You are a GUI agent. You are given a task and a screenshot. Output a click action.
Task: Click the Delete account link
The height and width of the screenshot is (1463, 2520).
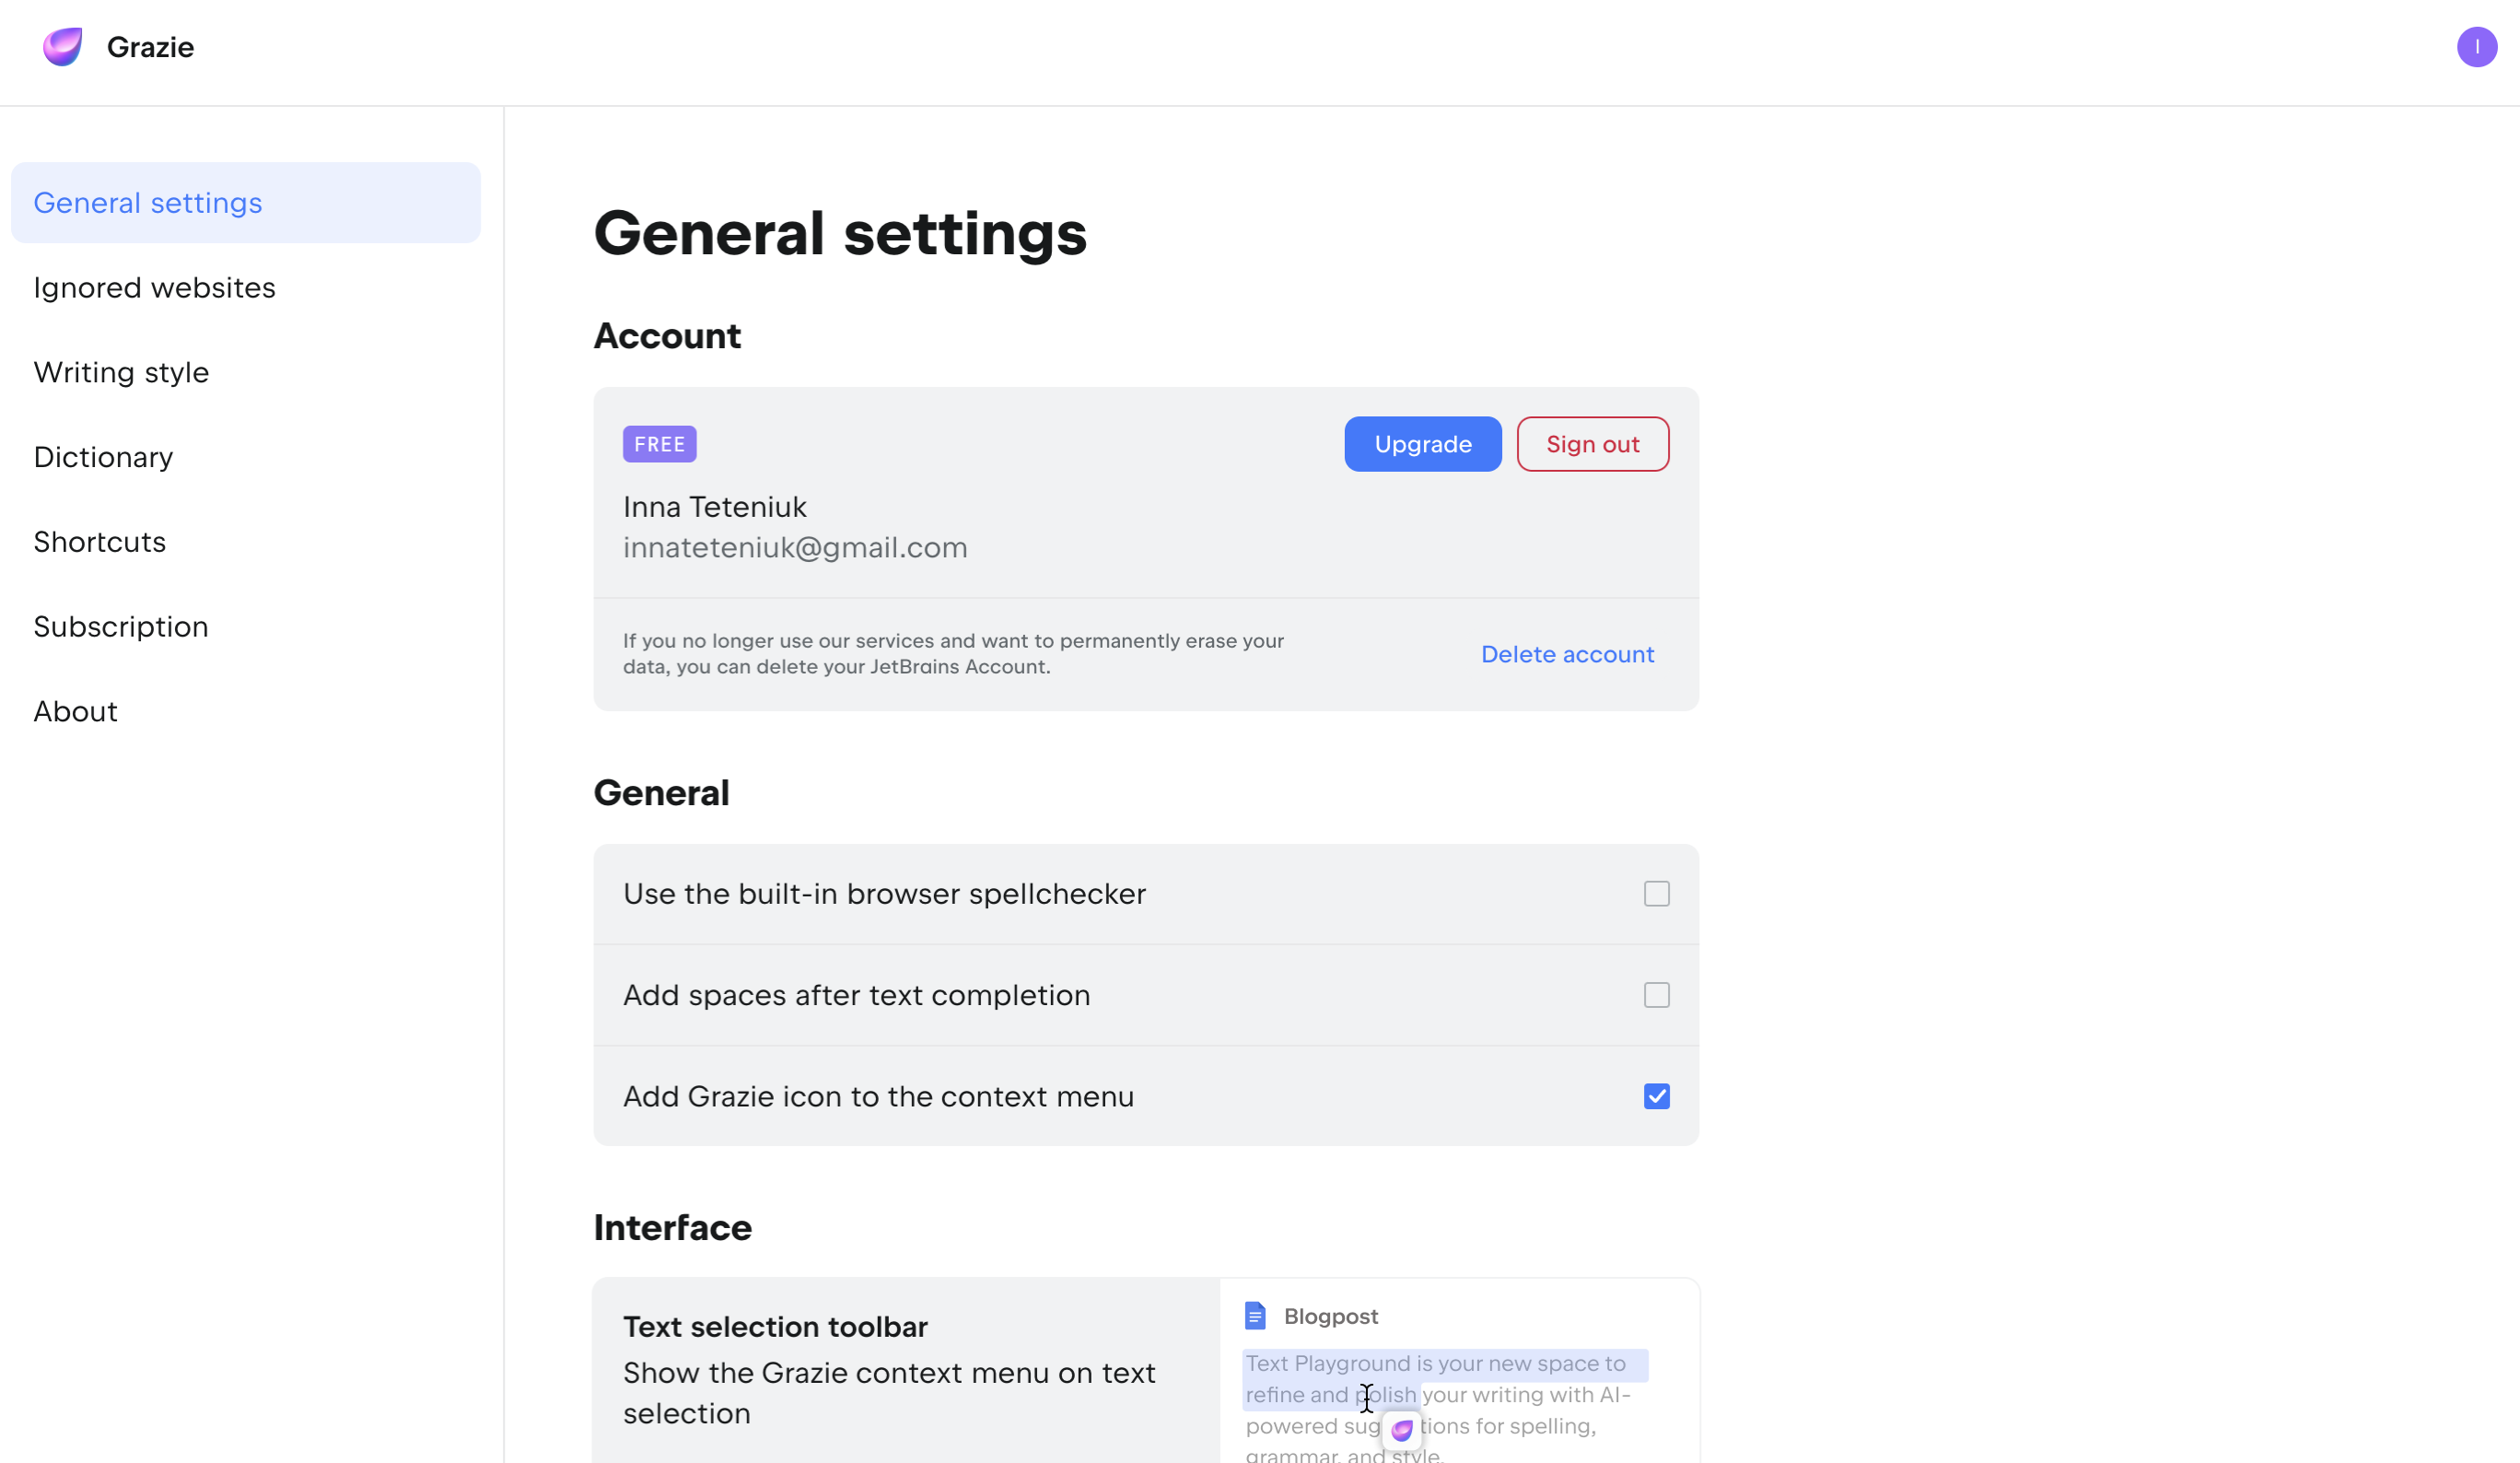pyautogui.click(x=1567, y=654)
